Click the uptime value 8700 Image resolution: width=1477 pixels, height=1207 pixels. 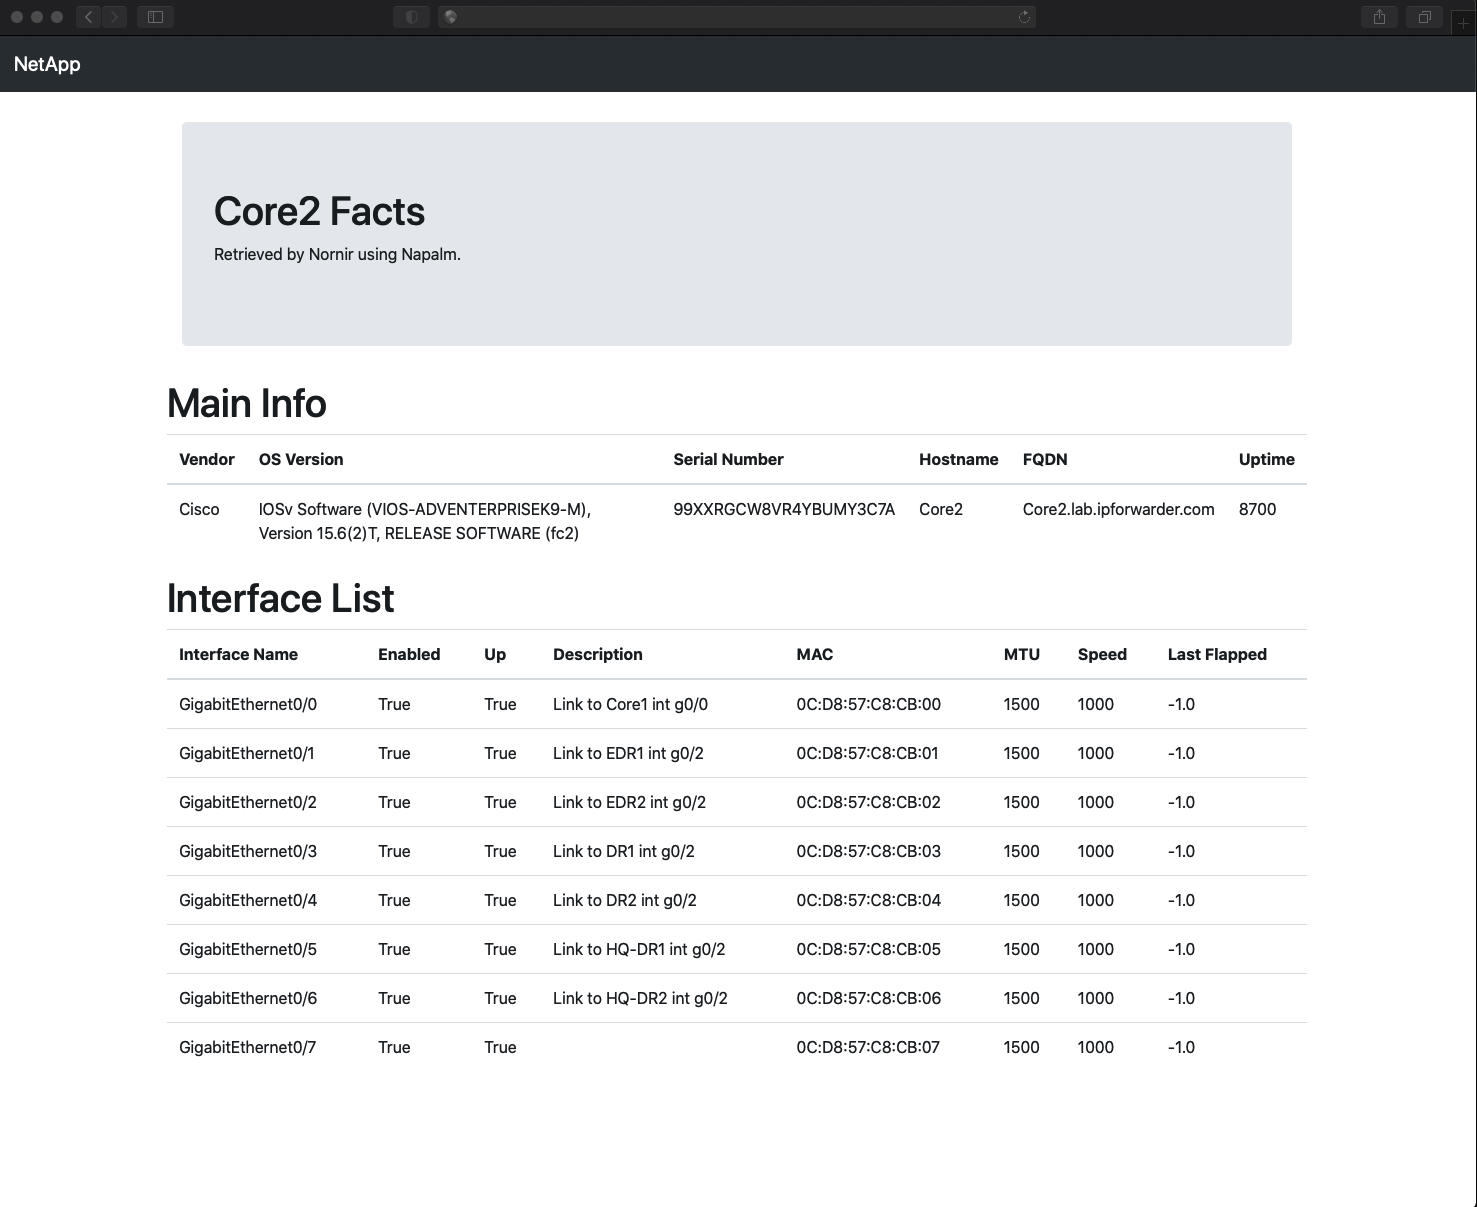pyautogui.click(x=1257, y=509)
